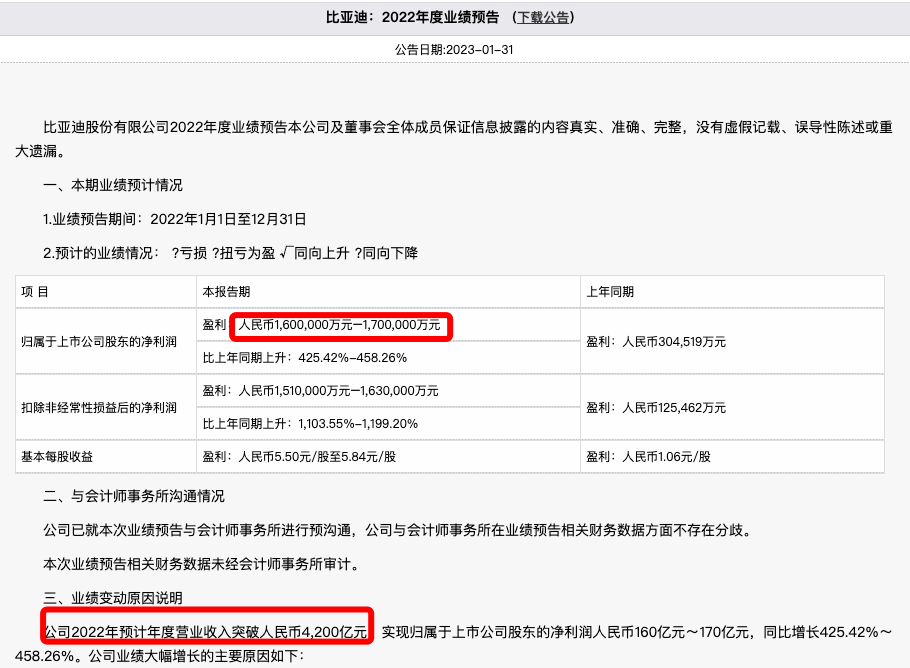The image size is (910, 668).
Task: Click the prior-year value 人民币304,519万元
Action: (x=674, y=342)
